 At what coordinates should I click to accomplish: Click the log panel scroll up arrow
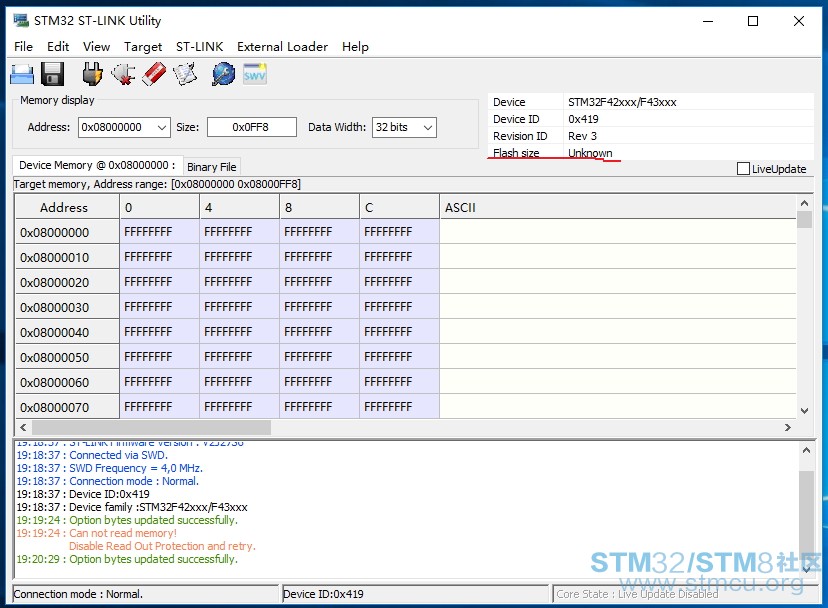pyautogui.click(x=806, y=451)
